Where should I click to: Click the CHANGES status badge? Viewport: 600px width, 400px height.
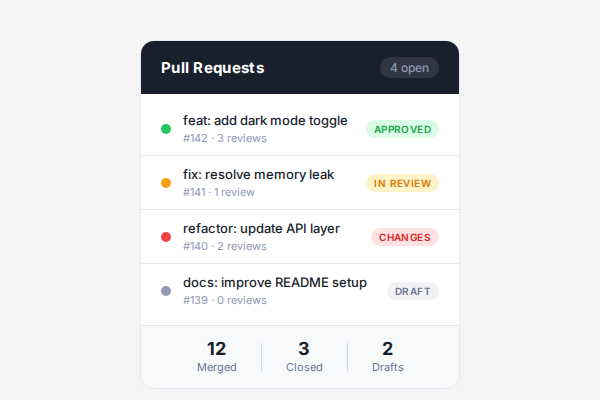click(405, 237)
